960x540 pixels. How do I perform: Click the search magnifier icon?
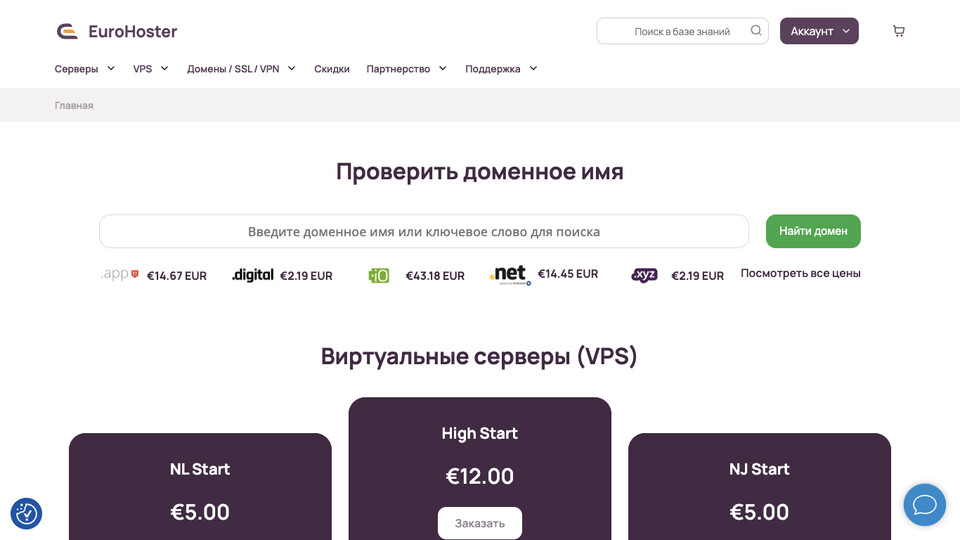click(756, 31)
